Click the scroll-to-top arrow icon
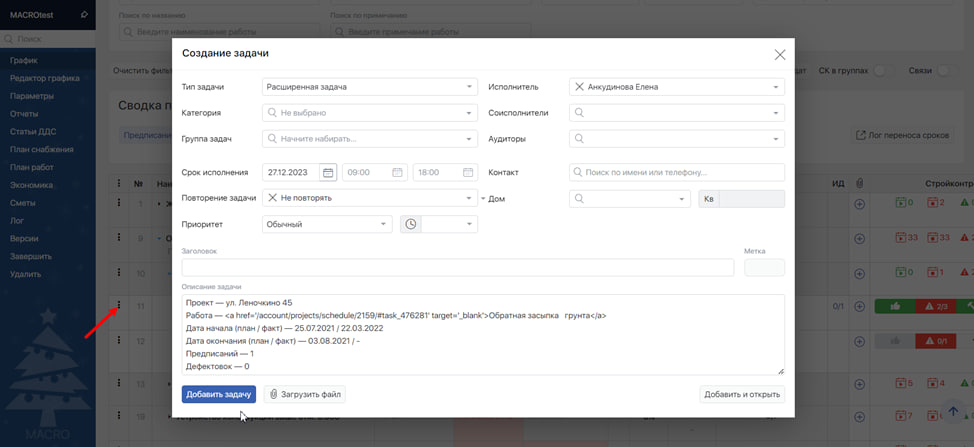The image size is (974, 447). 954,412
